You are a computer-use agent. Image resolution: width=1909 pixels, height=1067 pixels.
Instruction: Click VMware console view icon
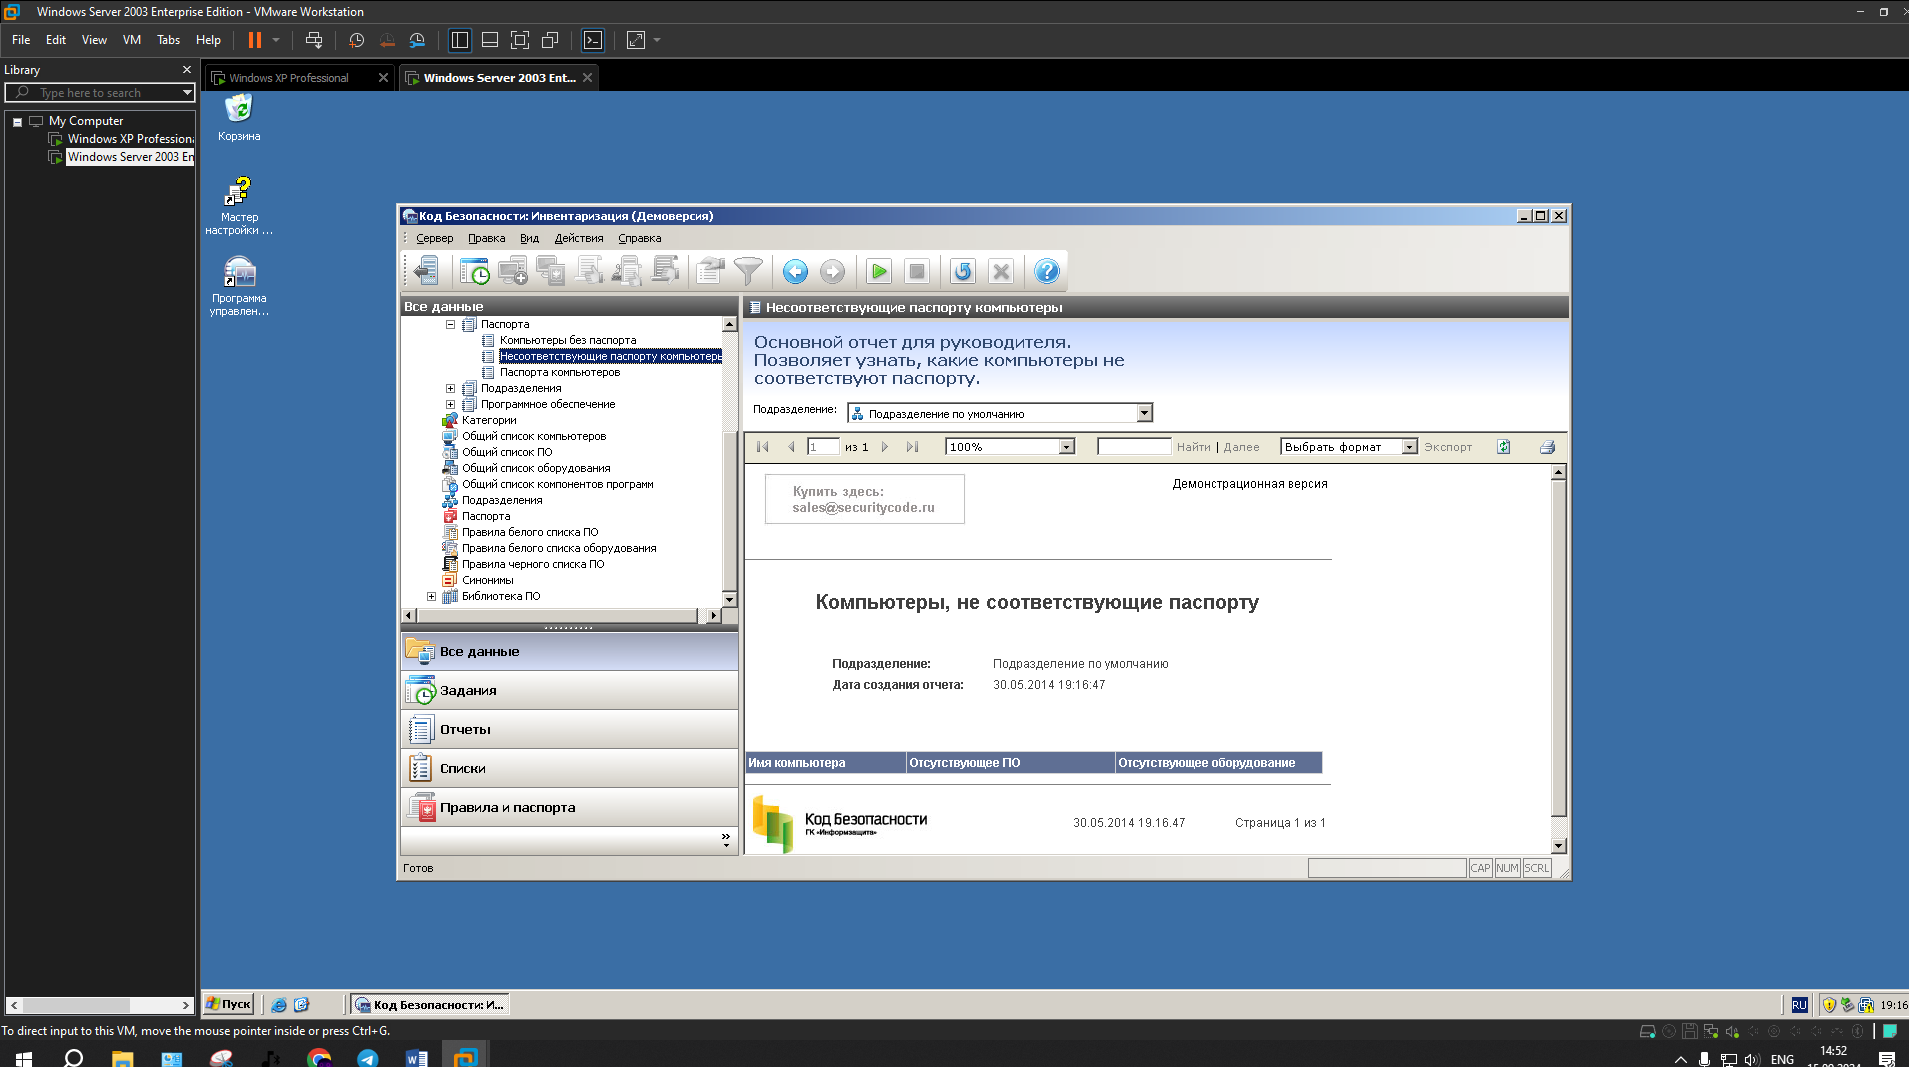(x=593, y=40)
